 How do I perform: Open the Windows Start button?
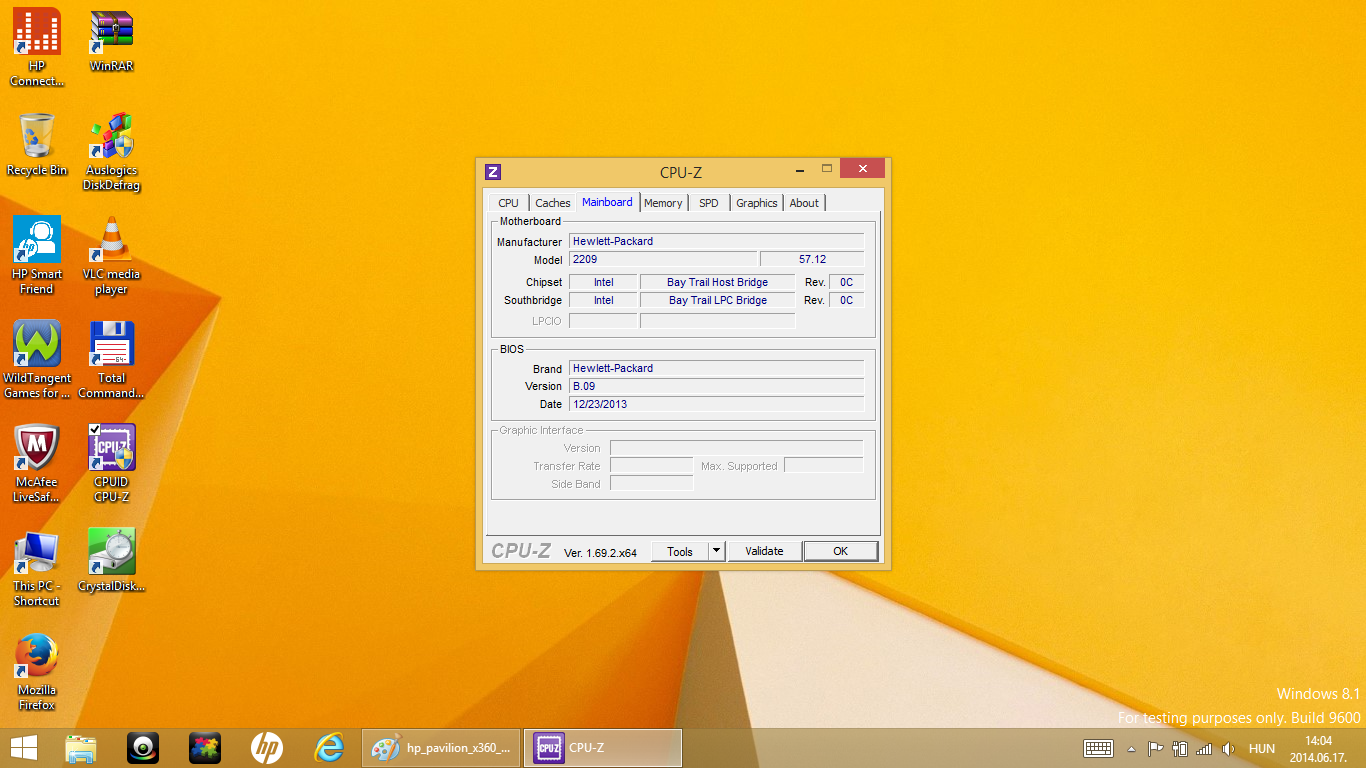(x=24, y=748)
